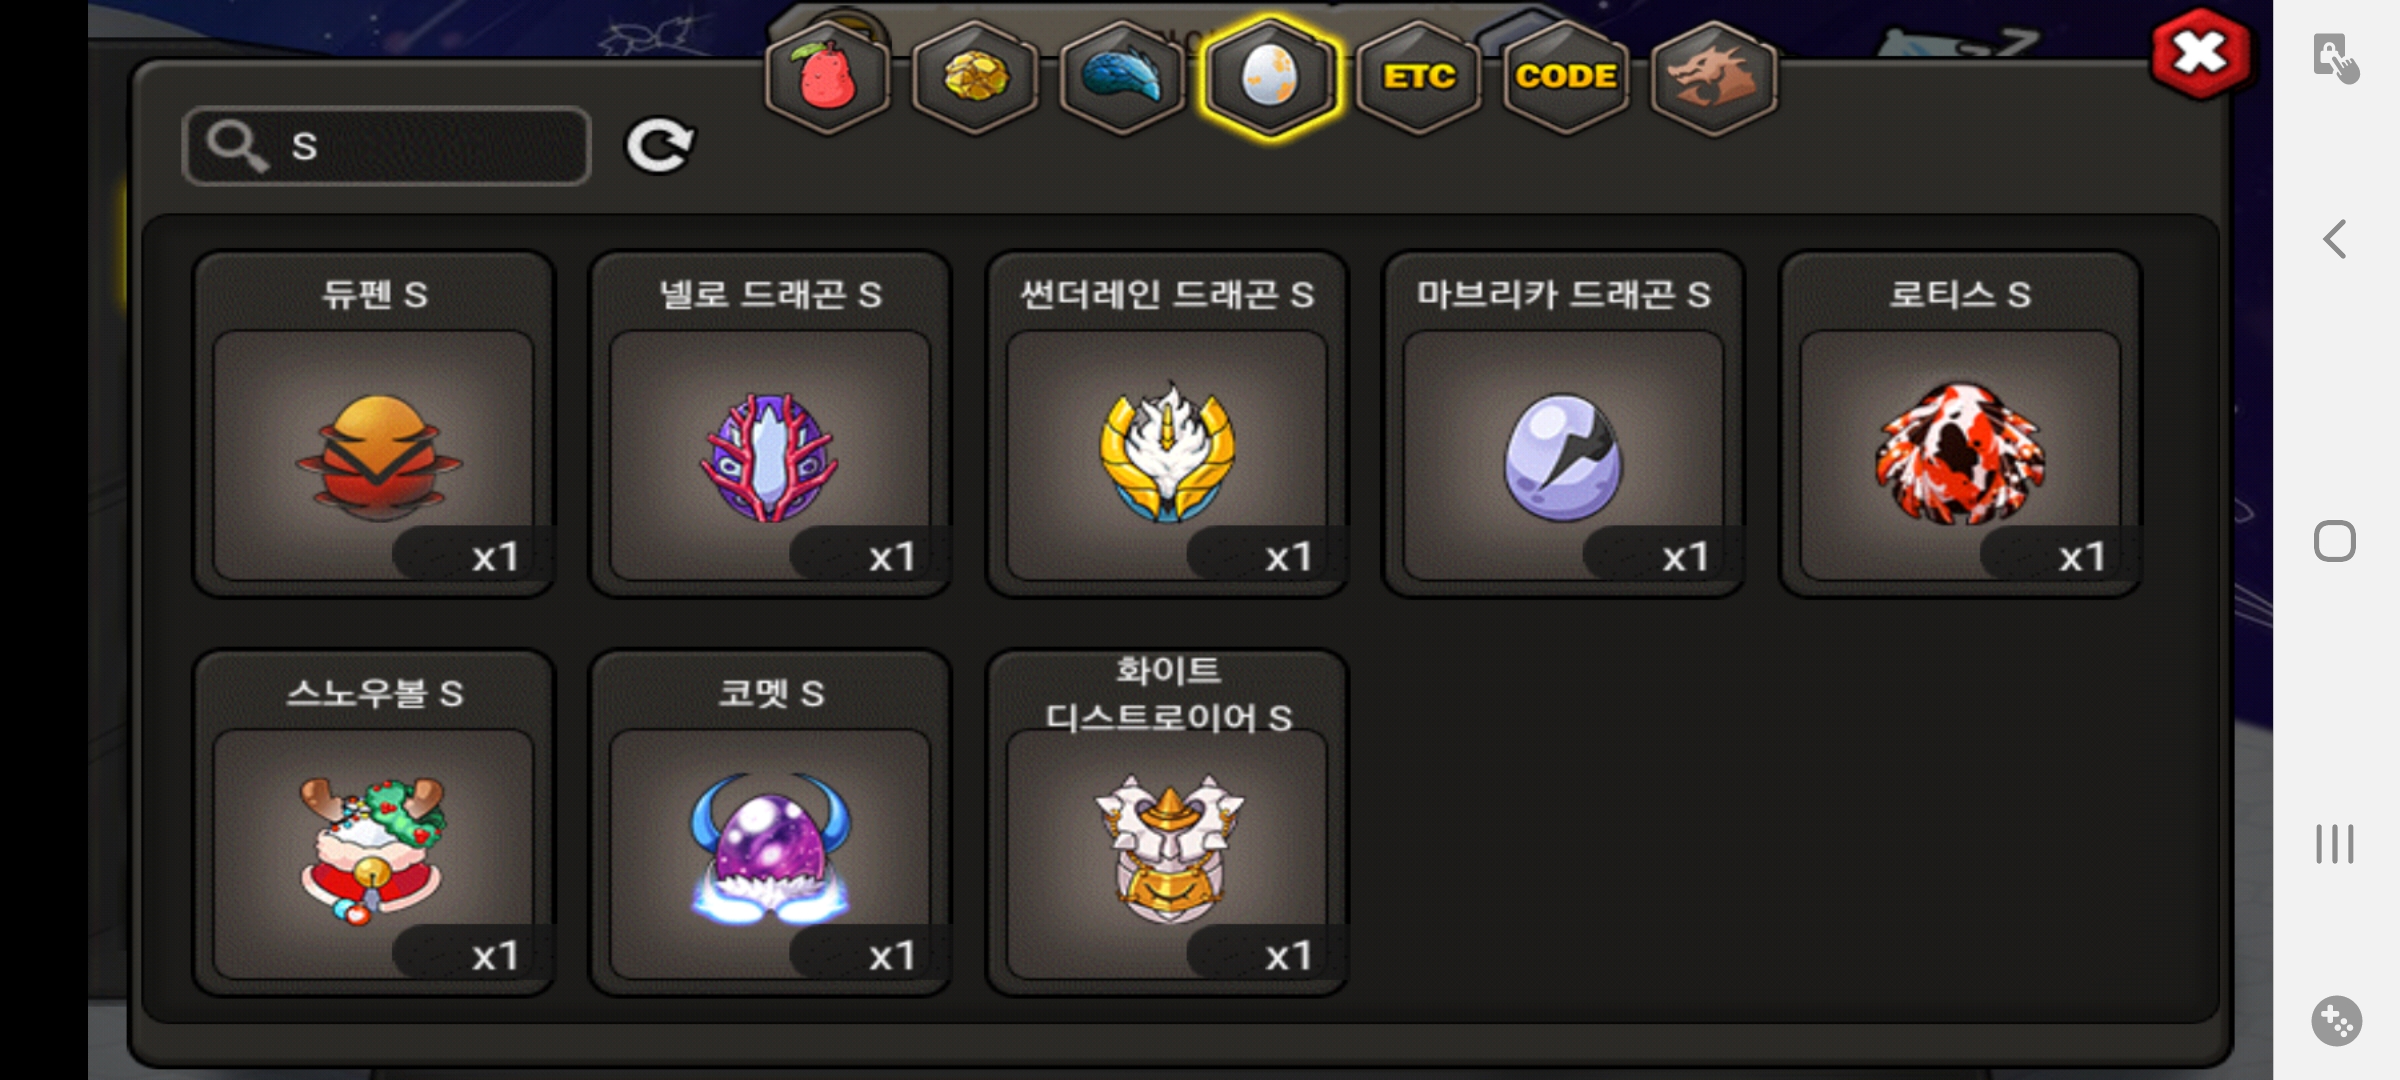Choose the 스노우볼 S egg
The image size is (2400, 1080).
(374, 822)
